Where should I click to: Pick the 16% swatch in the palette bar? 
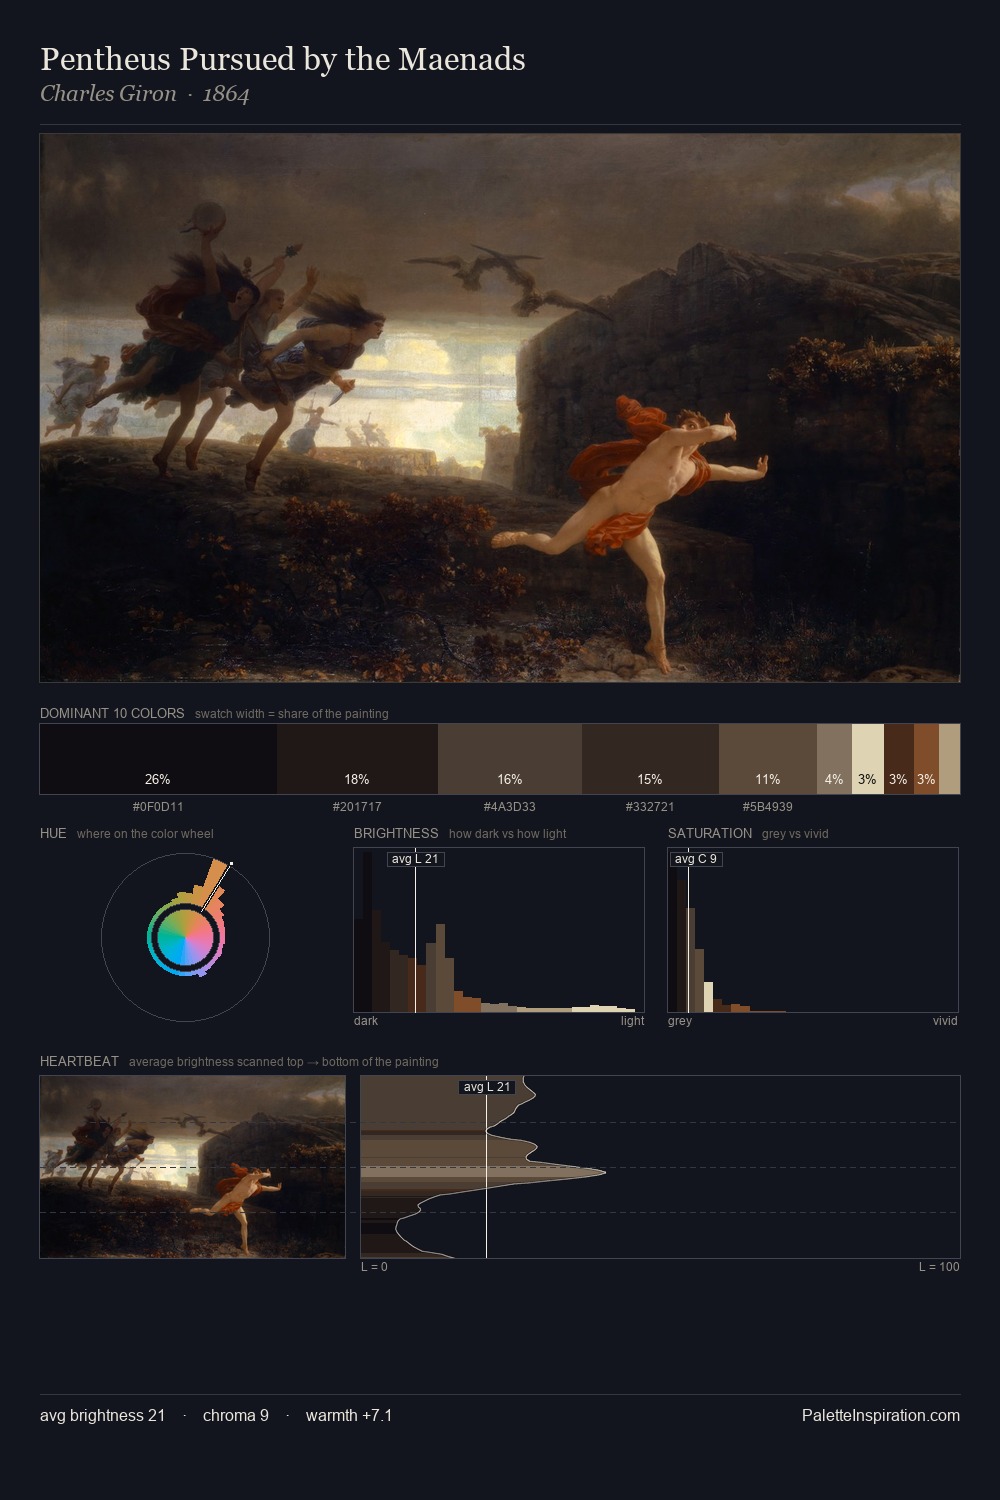510,759
